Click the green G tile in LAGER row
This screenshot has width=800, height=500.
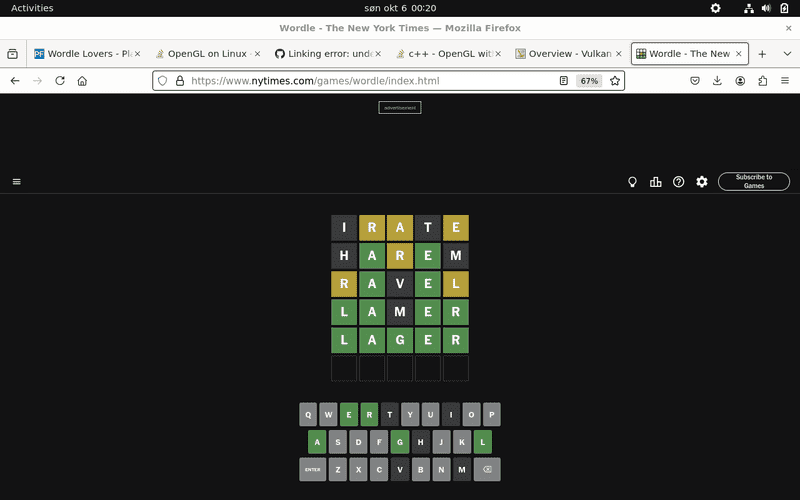[400, 340]
